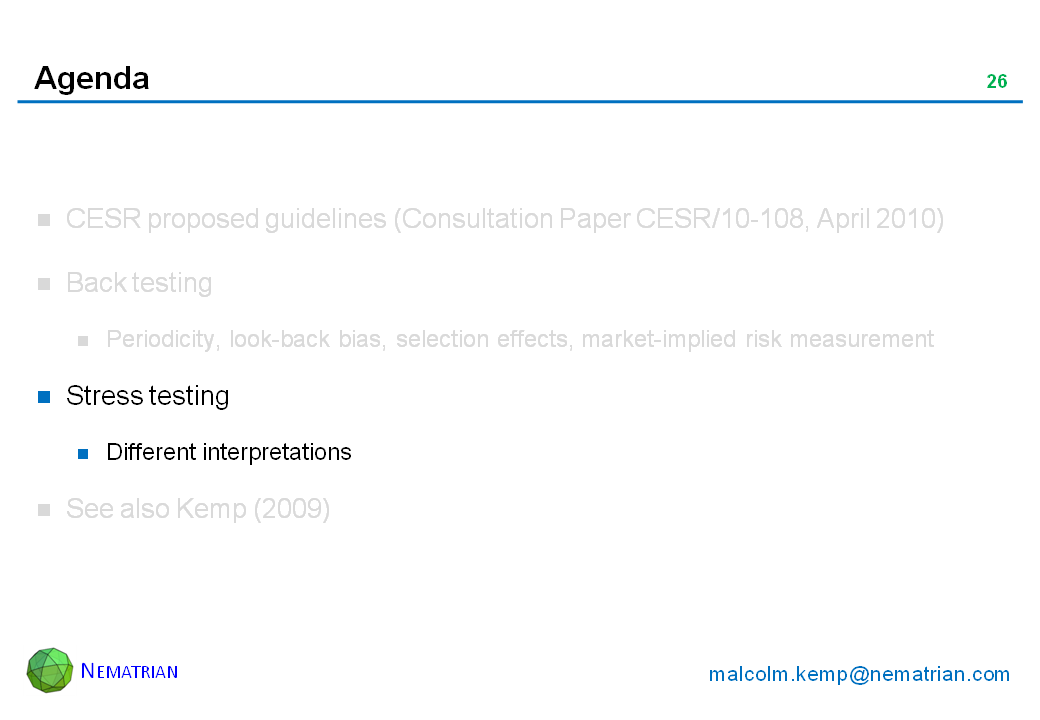The width and height of the screenshot is (1040, 720).
Task: Click the grey bullet beside Back testing
Action: (44, 284)
